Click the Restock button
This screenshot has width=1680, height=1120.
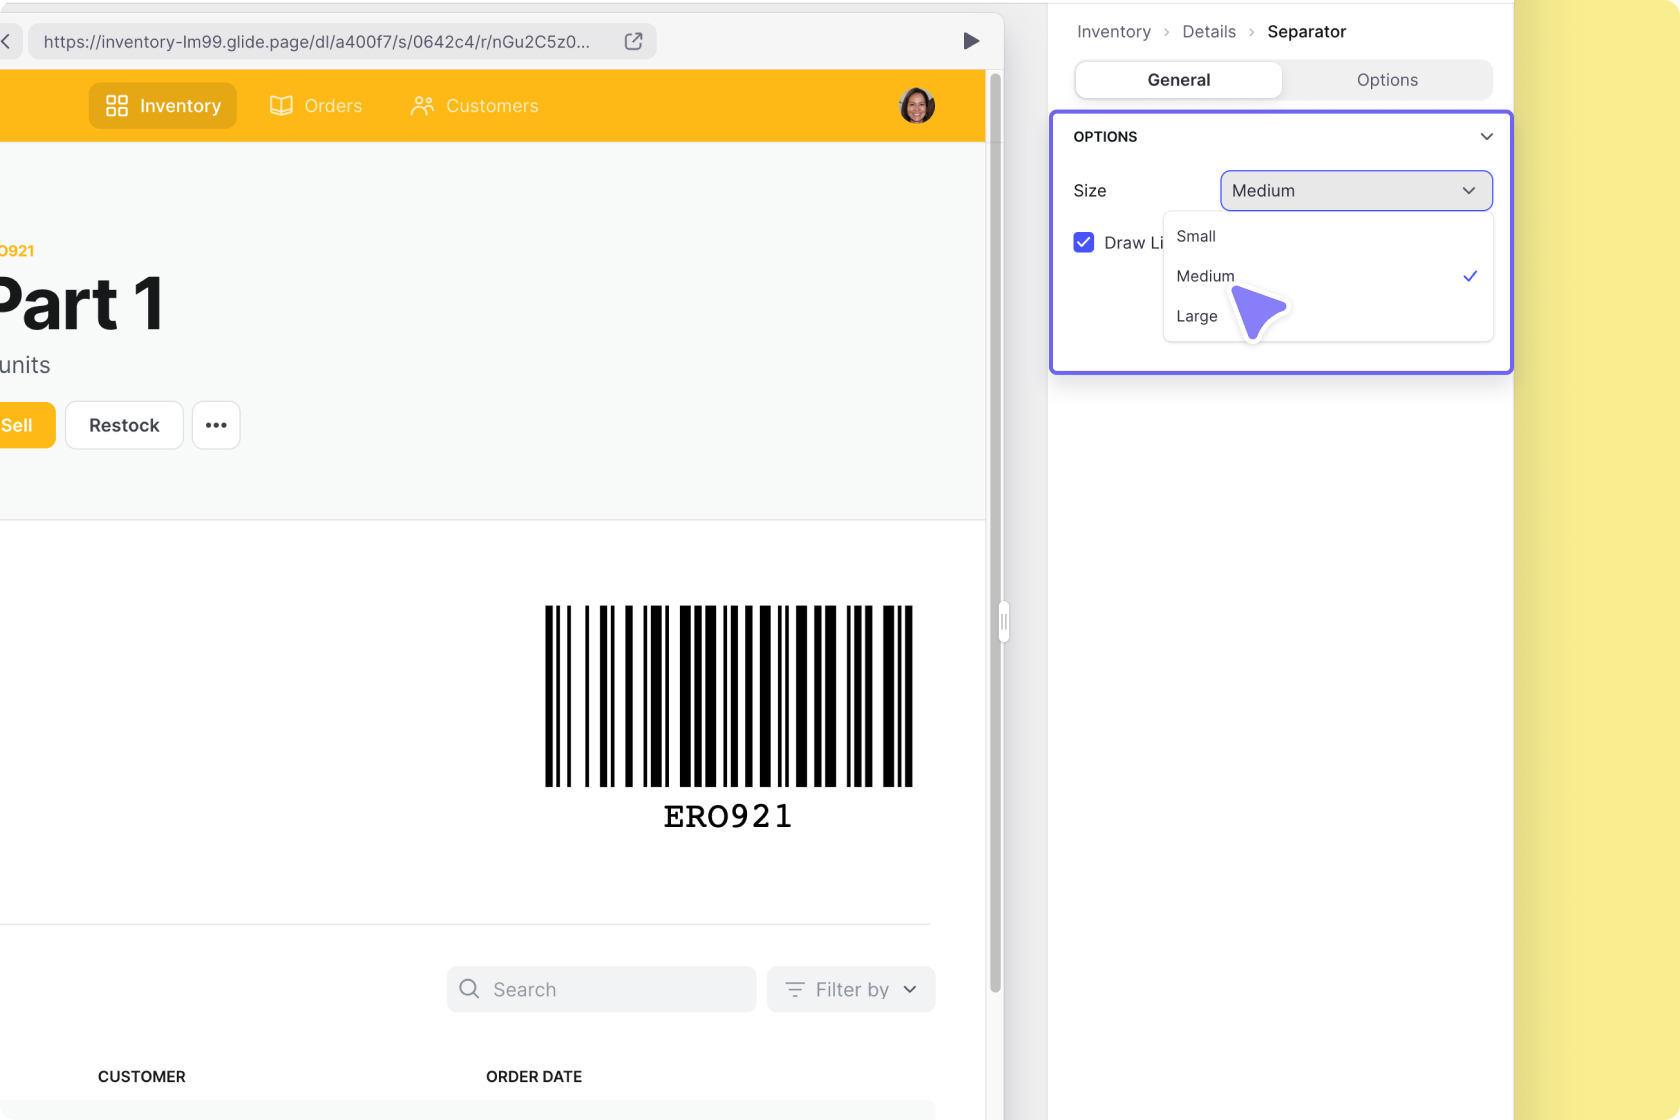pyautogui.click(x=124, y=425)
